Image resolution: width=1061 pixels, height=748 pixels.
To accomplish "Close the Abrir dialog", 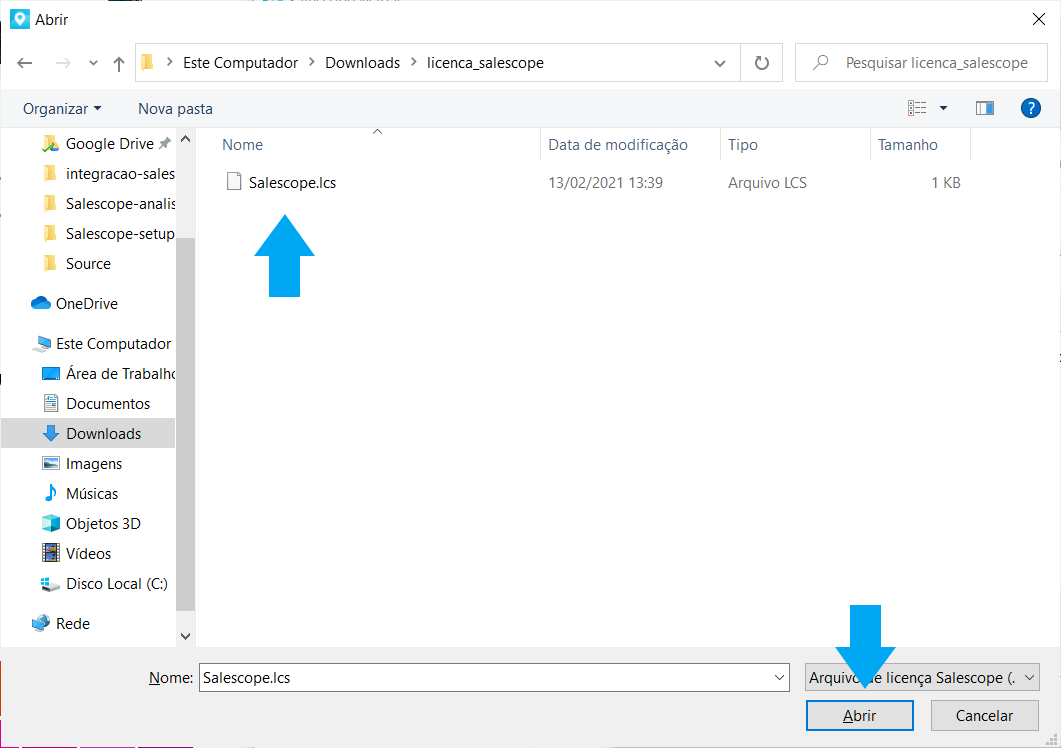I will [x=1039, y=20].
